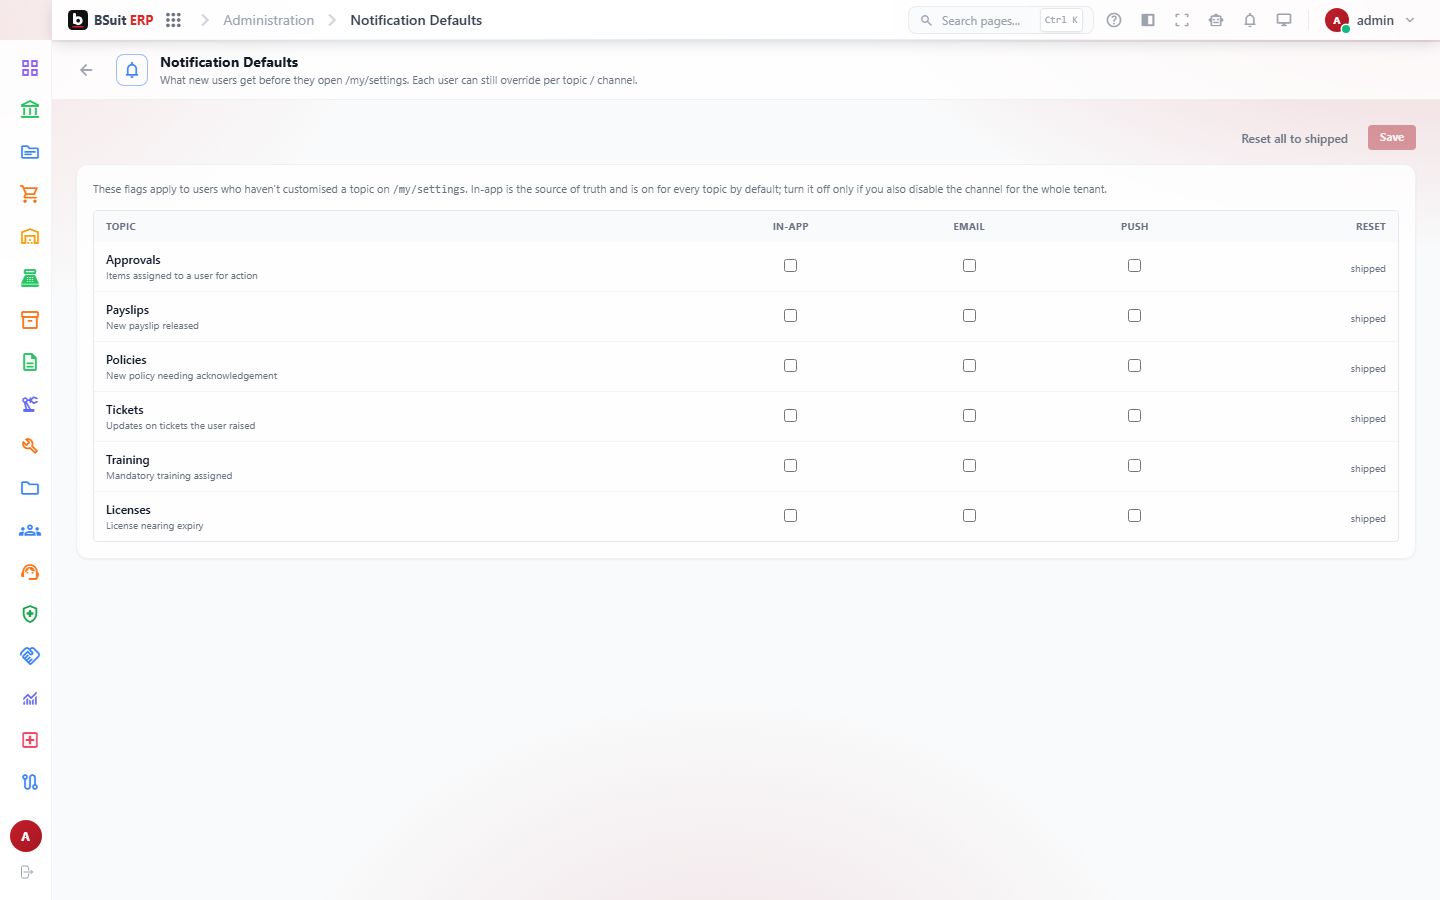Toggle the sidebar panel layout icon
Screen dimensions: 1440x900
(x=1148, y=20)
